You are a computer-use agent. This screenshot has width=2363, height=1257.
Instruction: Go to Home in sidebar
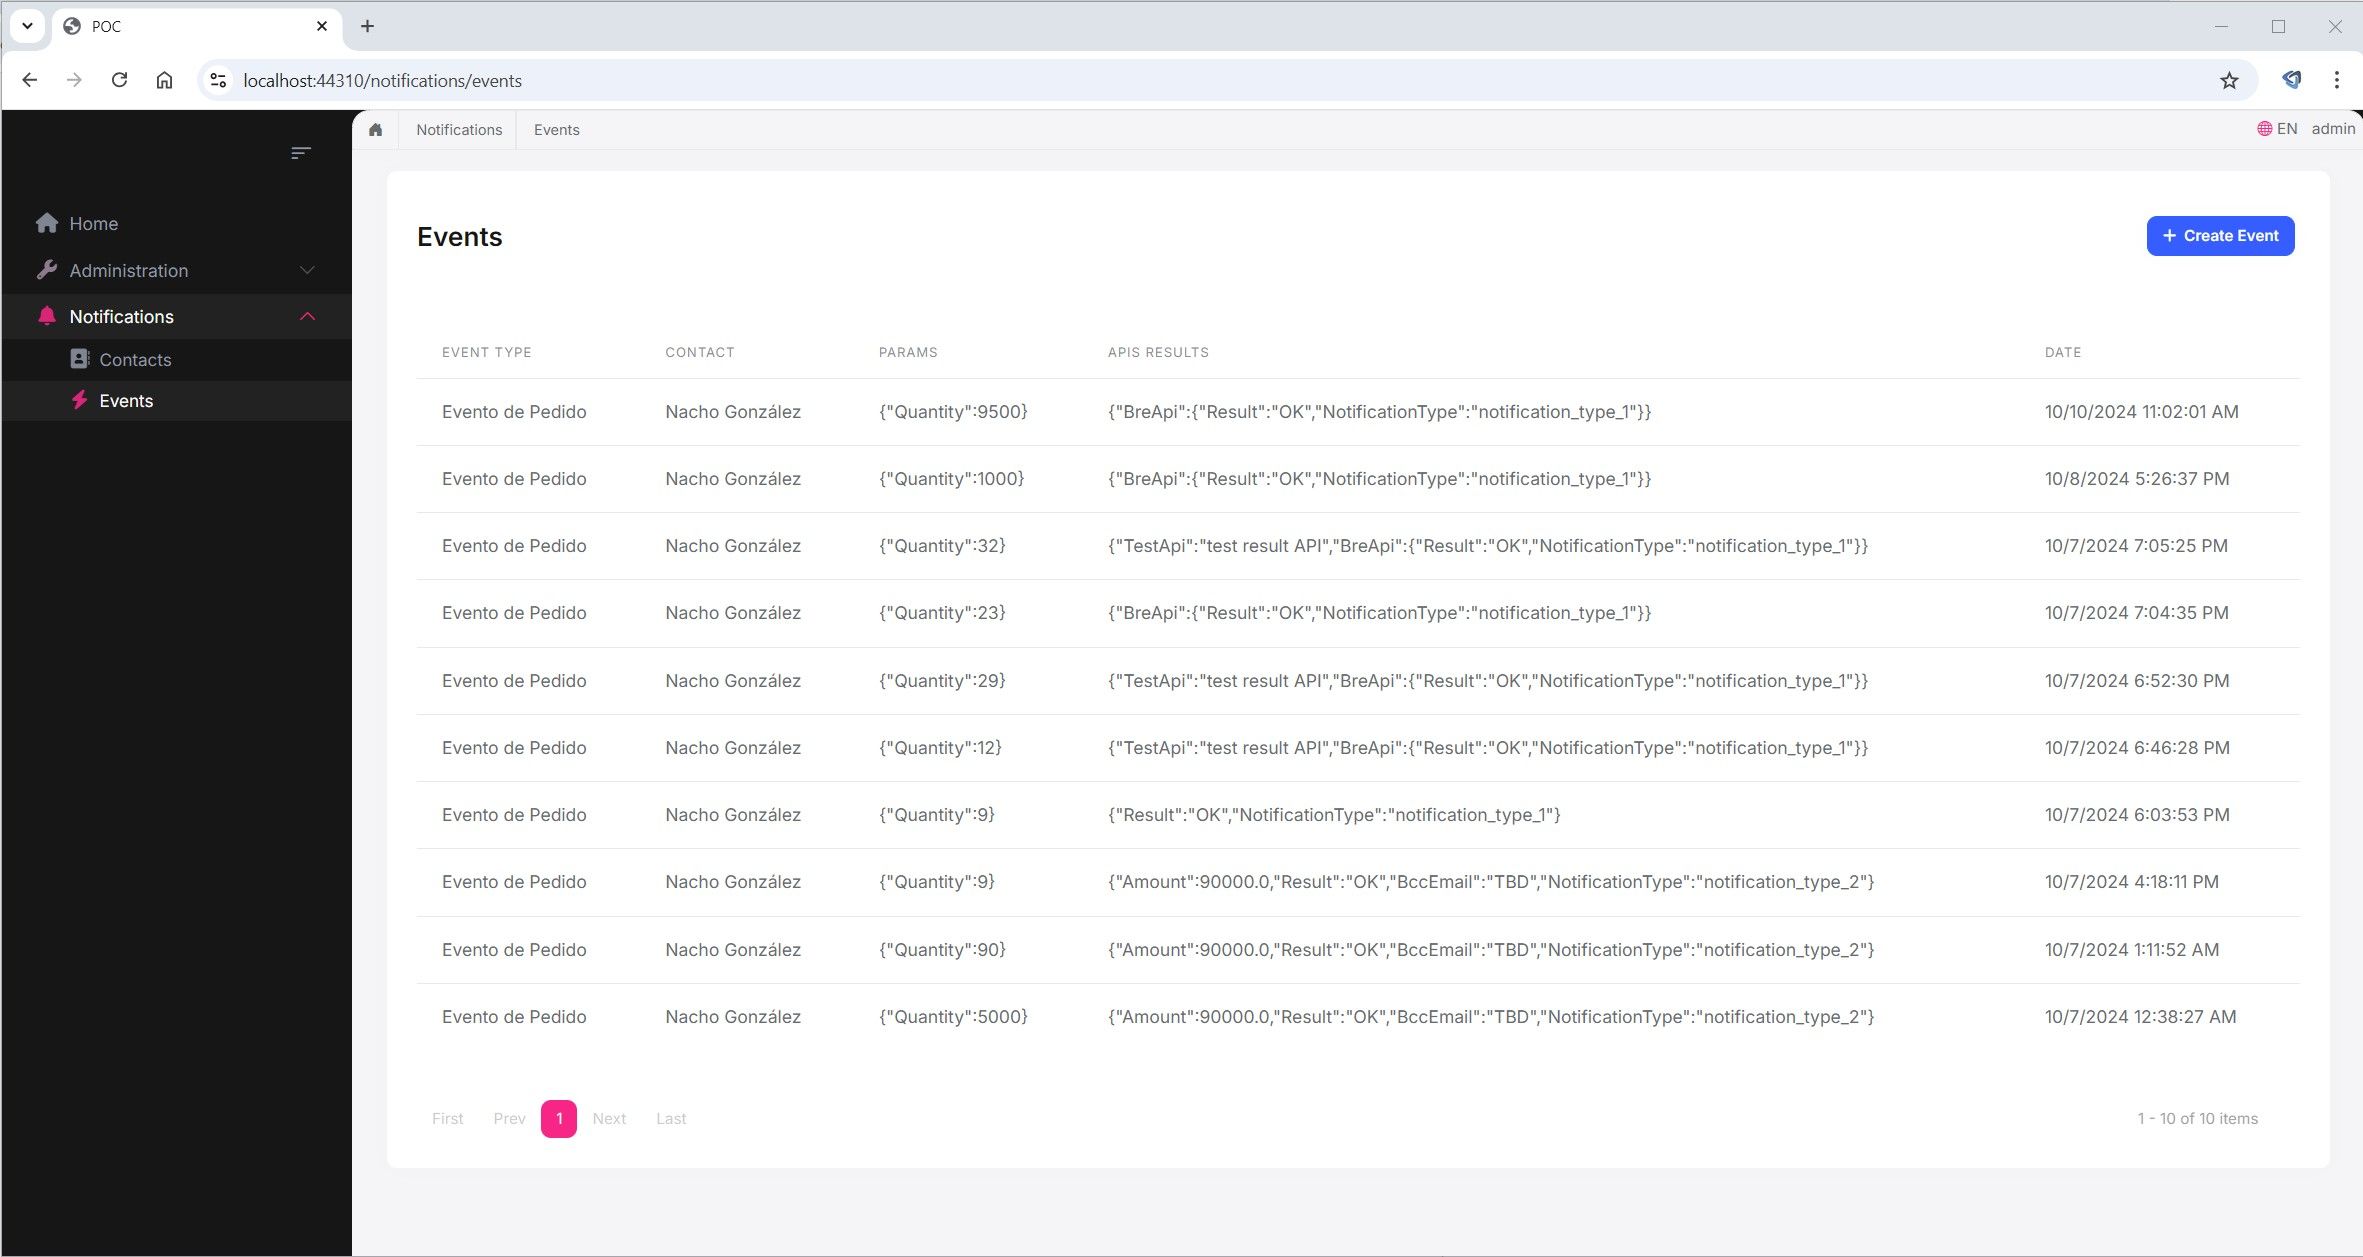point(93,224)
